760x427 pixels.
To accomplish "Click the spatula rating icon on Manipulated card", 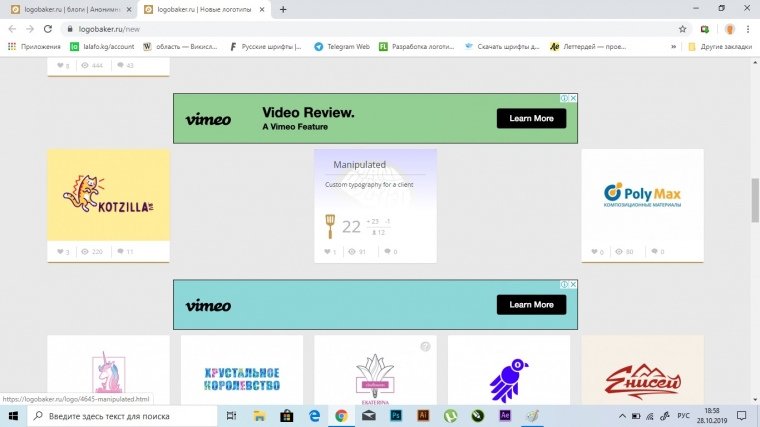I will [x=330, y=225].
